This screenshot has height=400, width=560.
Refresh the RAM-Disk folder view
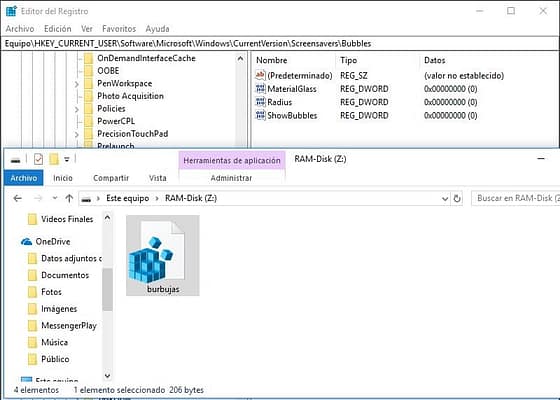(x=457, y=198)
